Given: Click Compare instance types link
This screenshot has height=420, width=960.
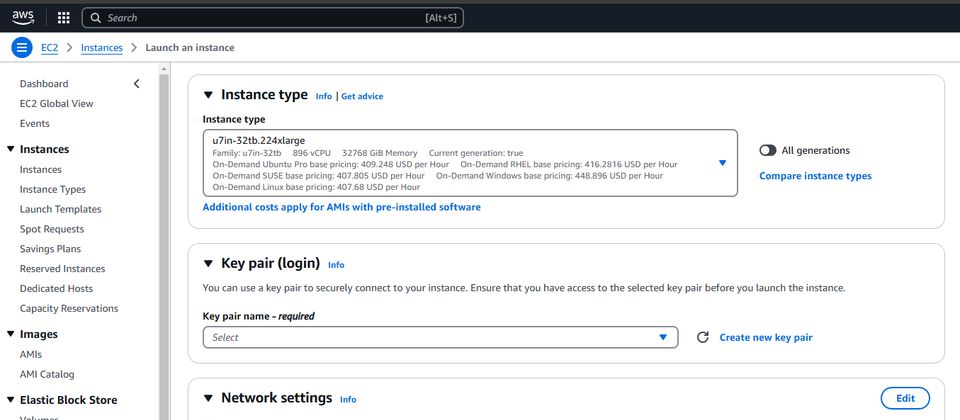Looking at the screenshot, I should point(816,176).
